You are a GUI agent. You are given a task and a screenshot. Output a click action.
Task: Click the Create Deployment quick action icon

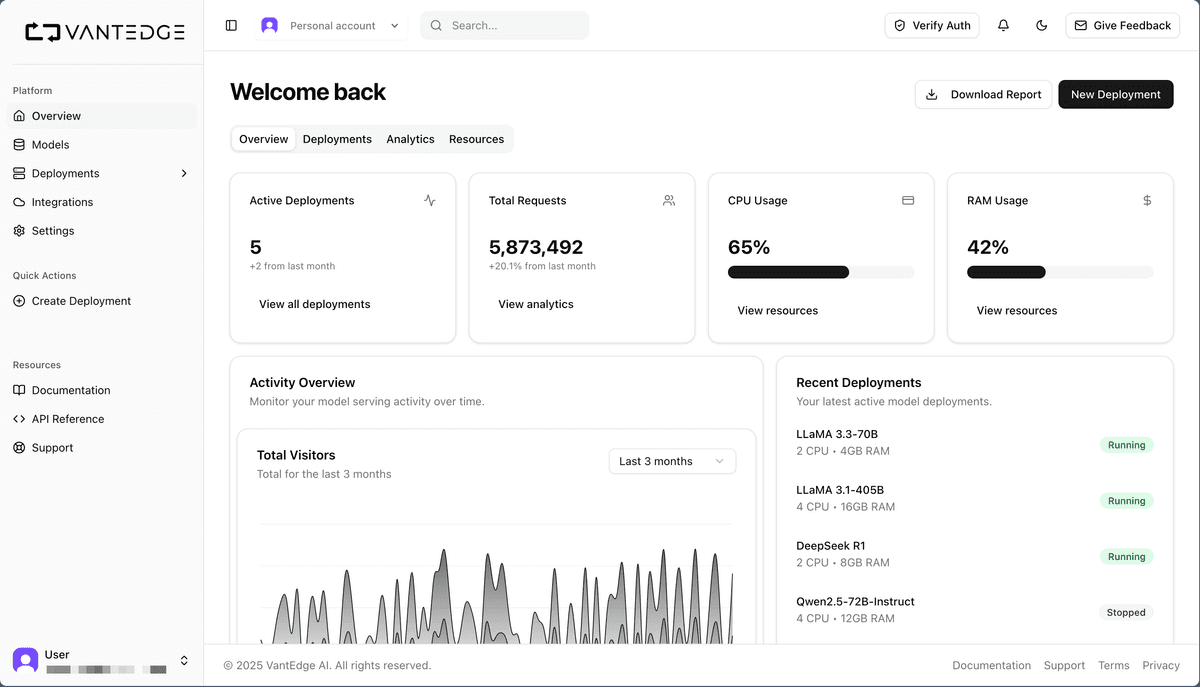[18, 300]
